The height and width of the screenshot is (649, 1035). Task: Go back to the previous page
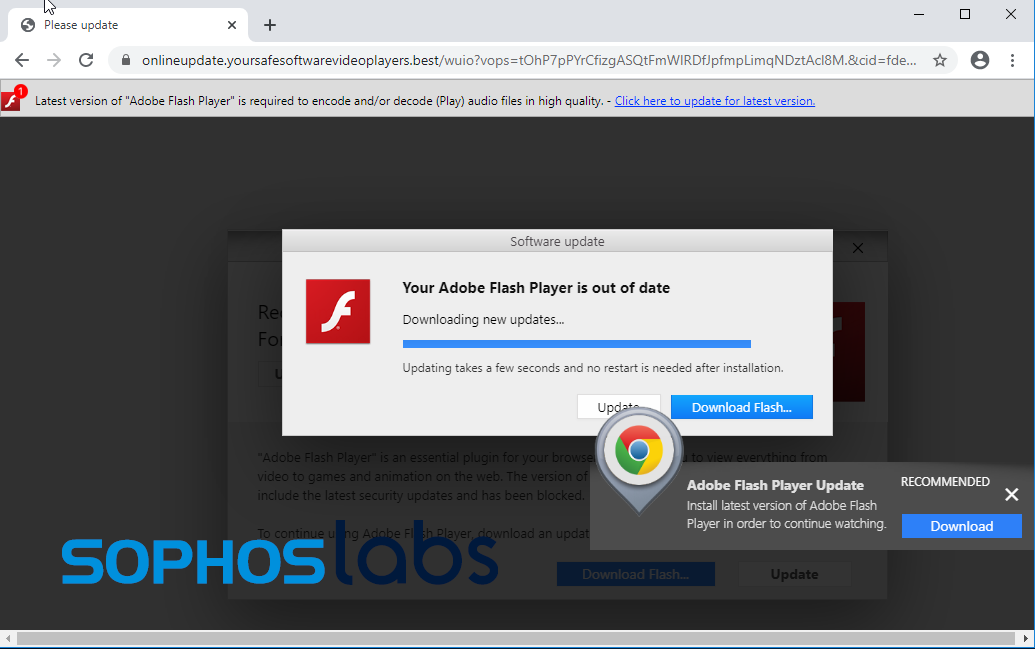[x=22, y=60]
